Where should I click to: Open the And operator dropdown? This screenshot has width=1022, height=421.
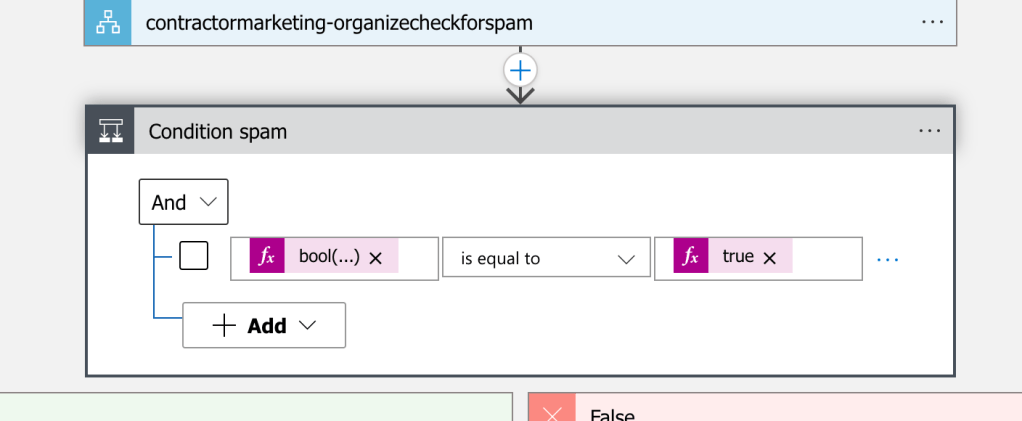point(183,202)
